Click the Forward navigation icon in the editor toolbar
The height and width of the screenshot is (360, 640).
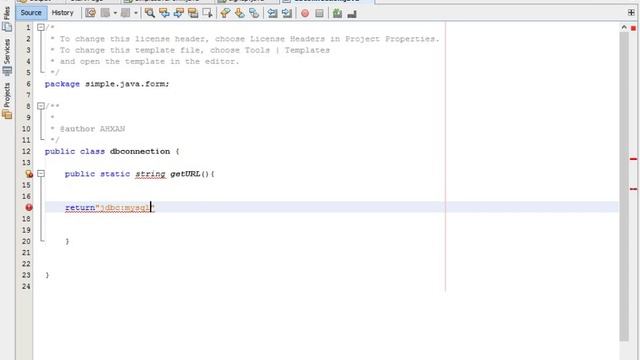point(125,13)
